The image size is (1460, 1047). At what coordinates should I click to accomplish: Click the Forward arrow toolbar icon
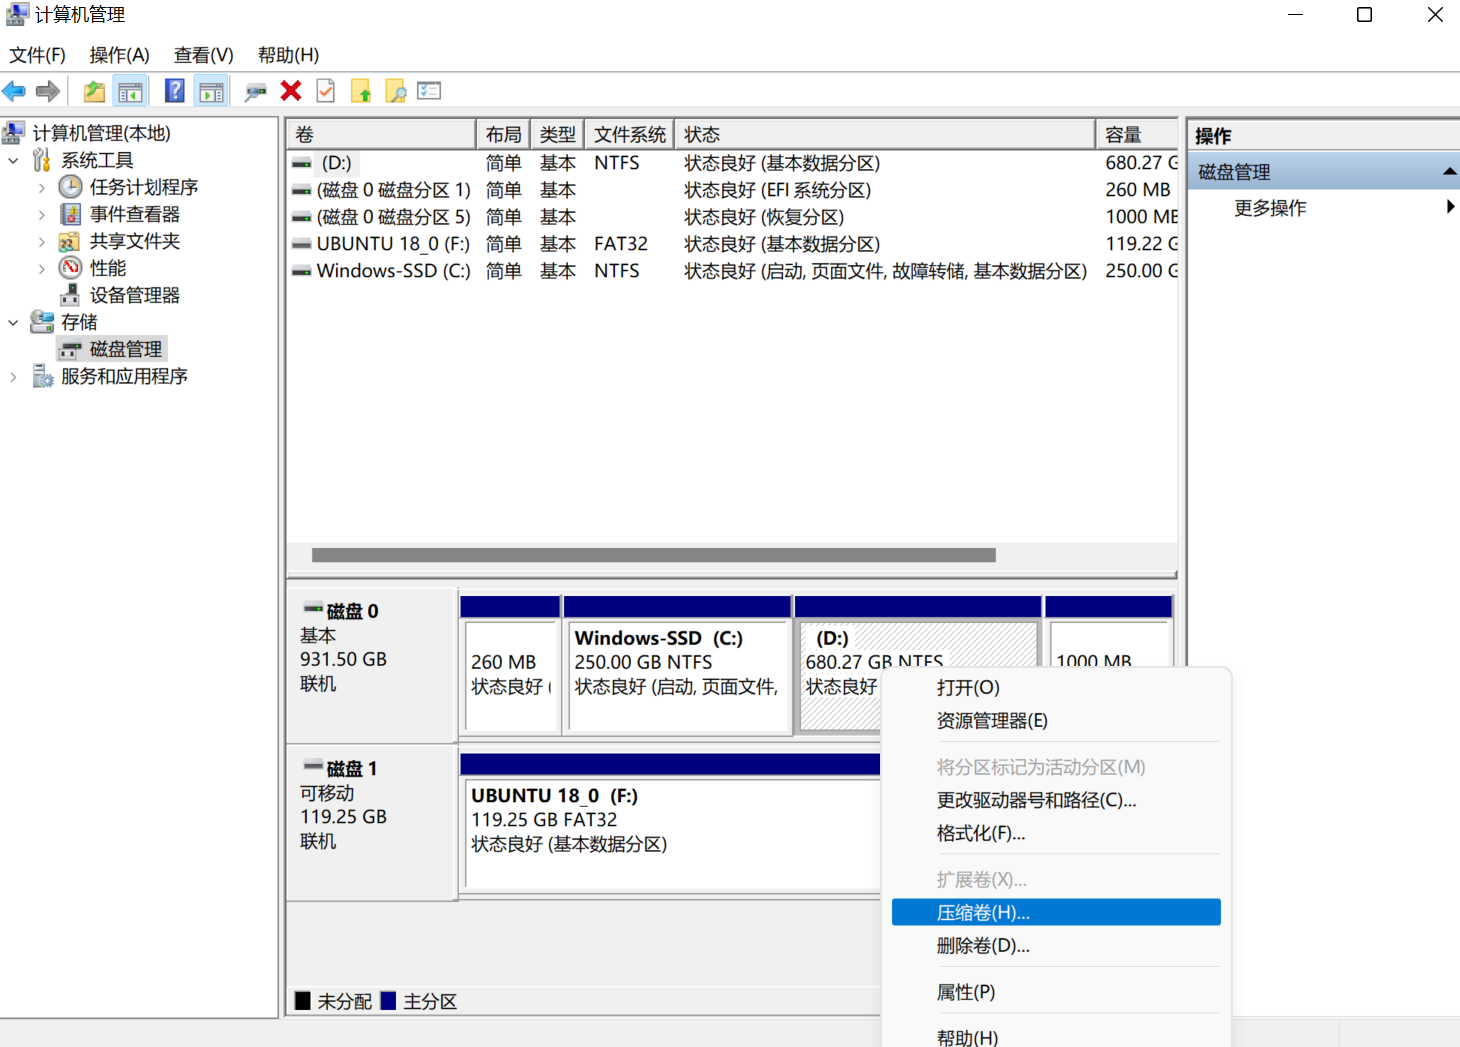click(x=47, y=92)
